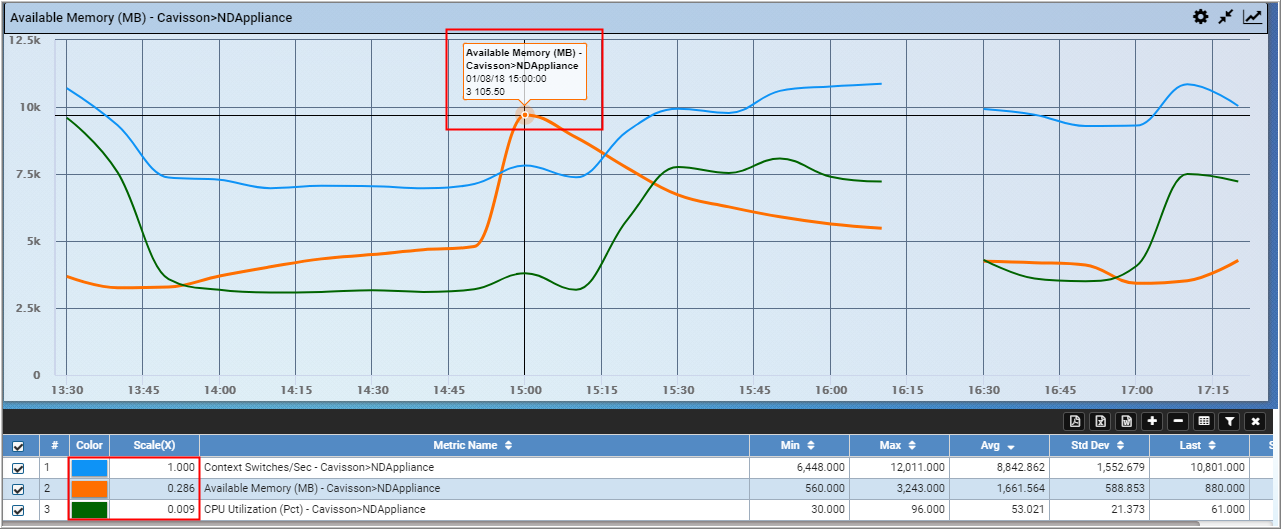This screenshot has width=1281, height=529.
Task: Uncheck CPU Utilization (Pct) row checkbox
Action: pos(18,509)
